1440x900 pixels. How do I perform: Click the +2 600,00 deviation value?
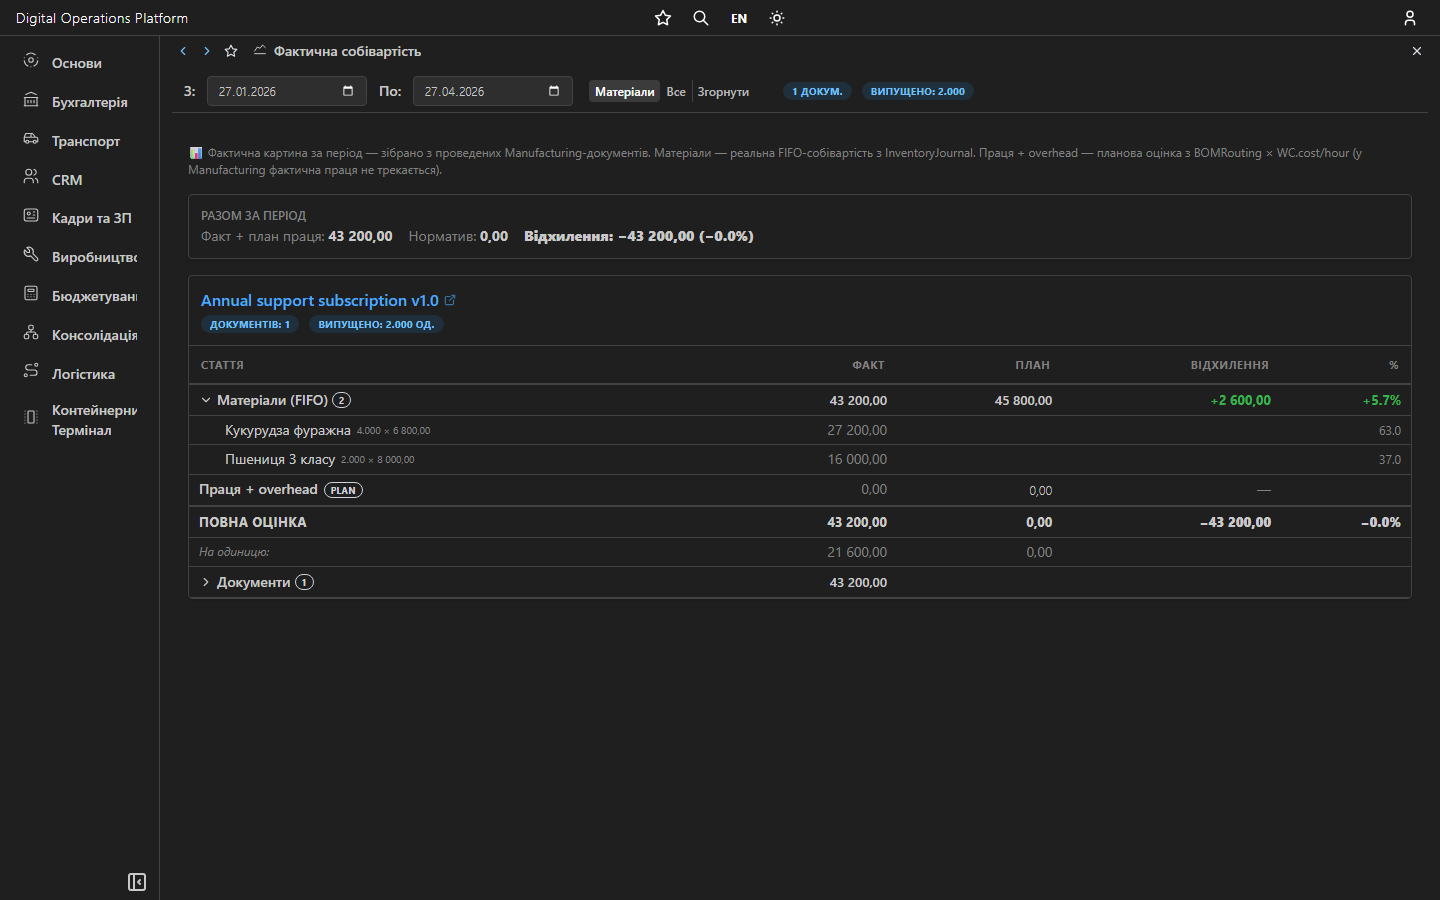(x=1240, y=400)
